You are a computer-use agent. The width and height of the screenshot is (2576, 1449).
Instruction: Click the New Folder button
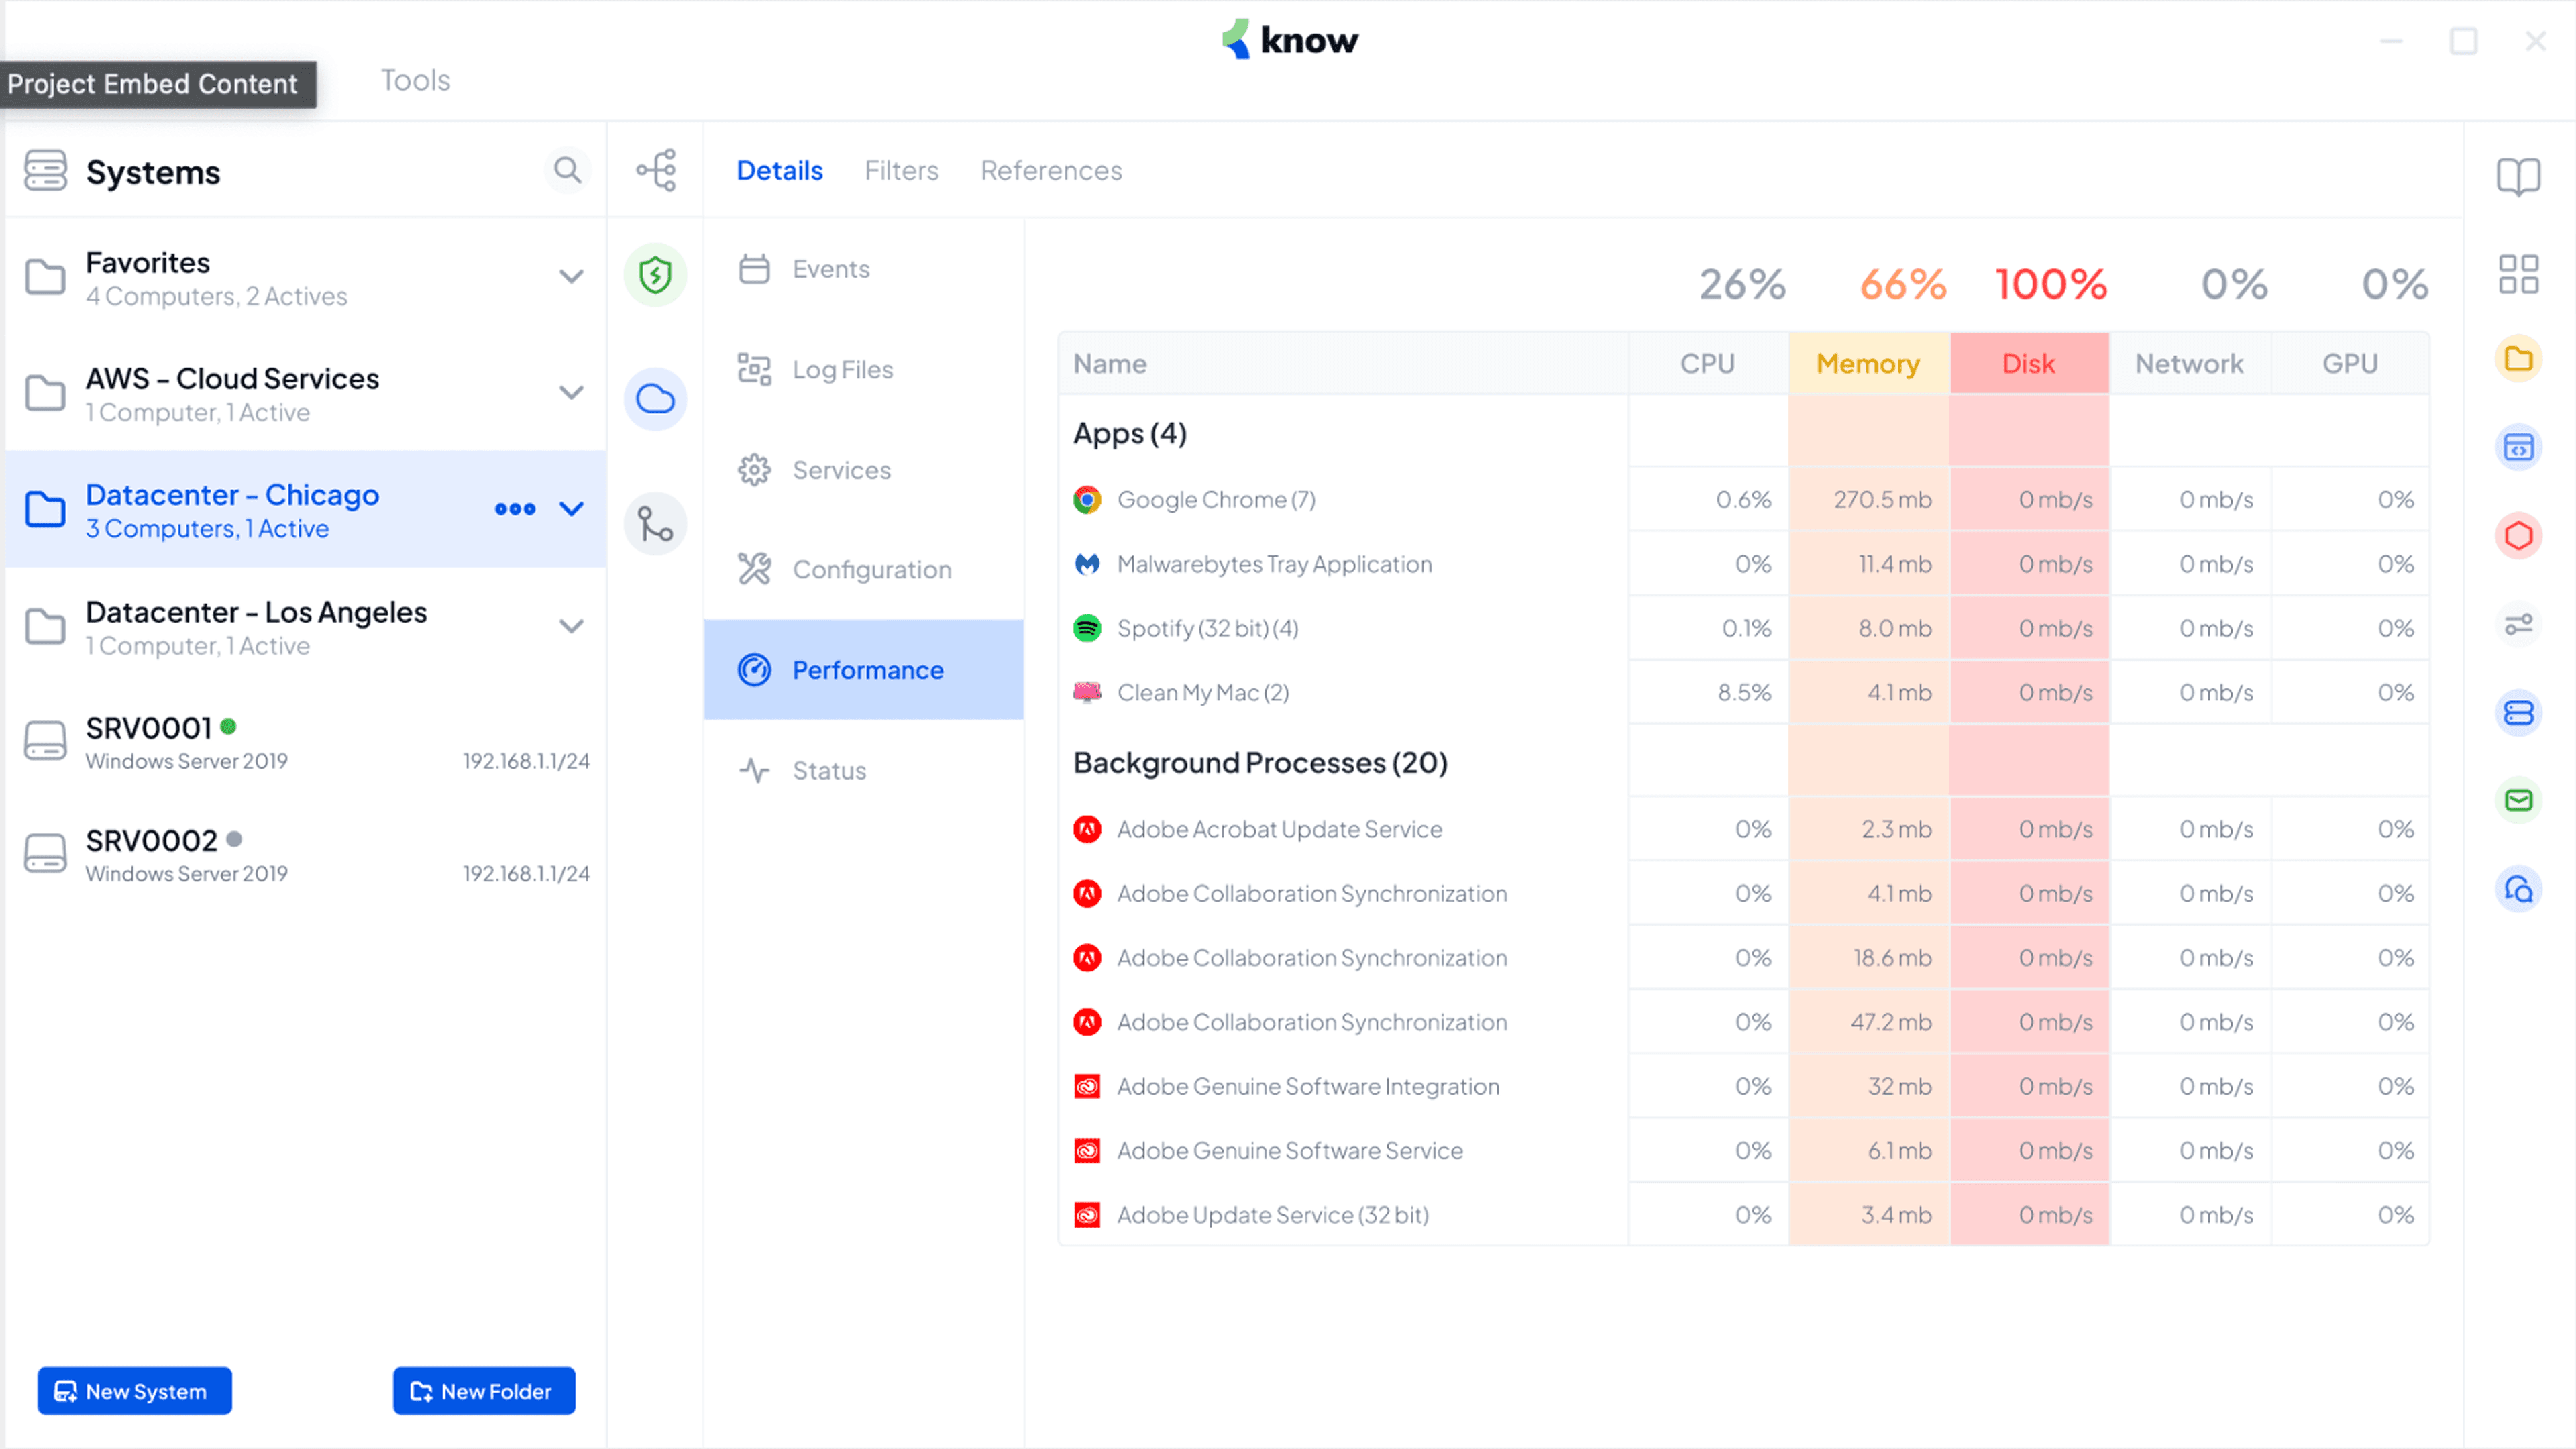(484, 1391)
